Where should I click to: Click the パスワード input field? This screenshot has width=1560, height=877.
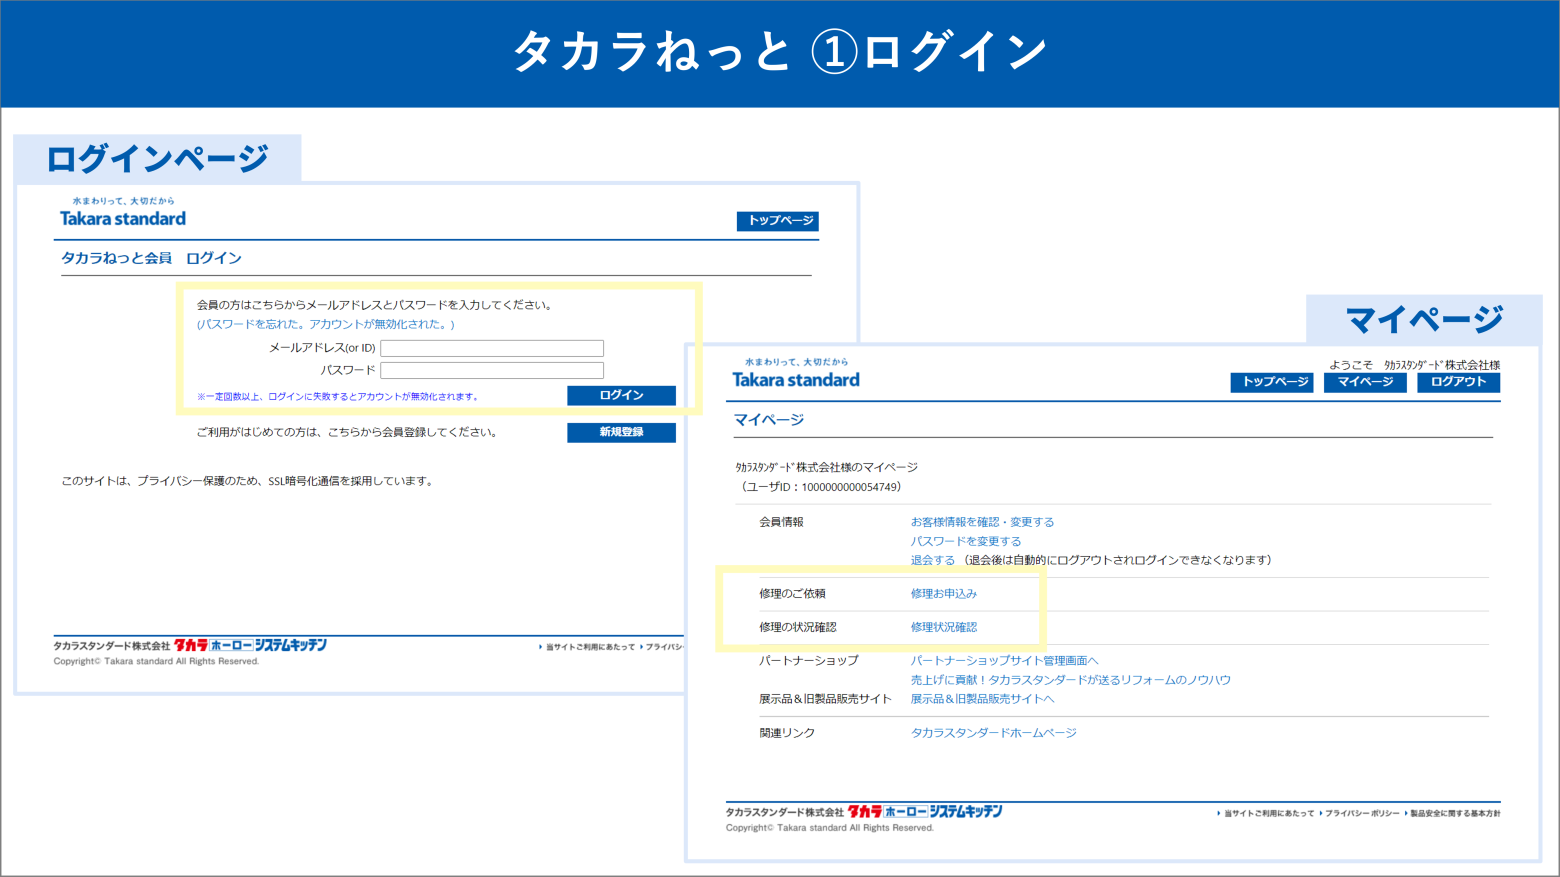click(492, 370)
